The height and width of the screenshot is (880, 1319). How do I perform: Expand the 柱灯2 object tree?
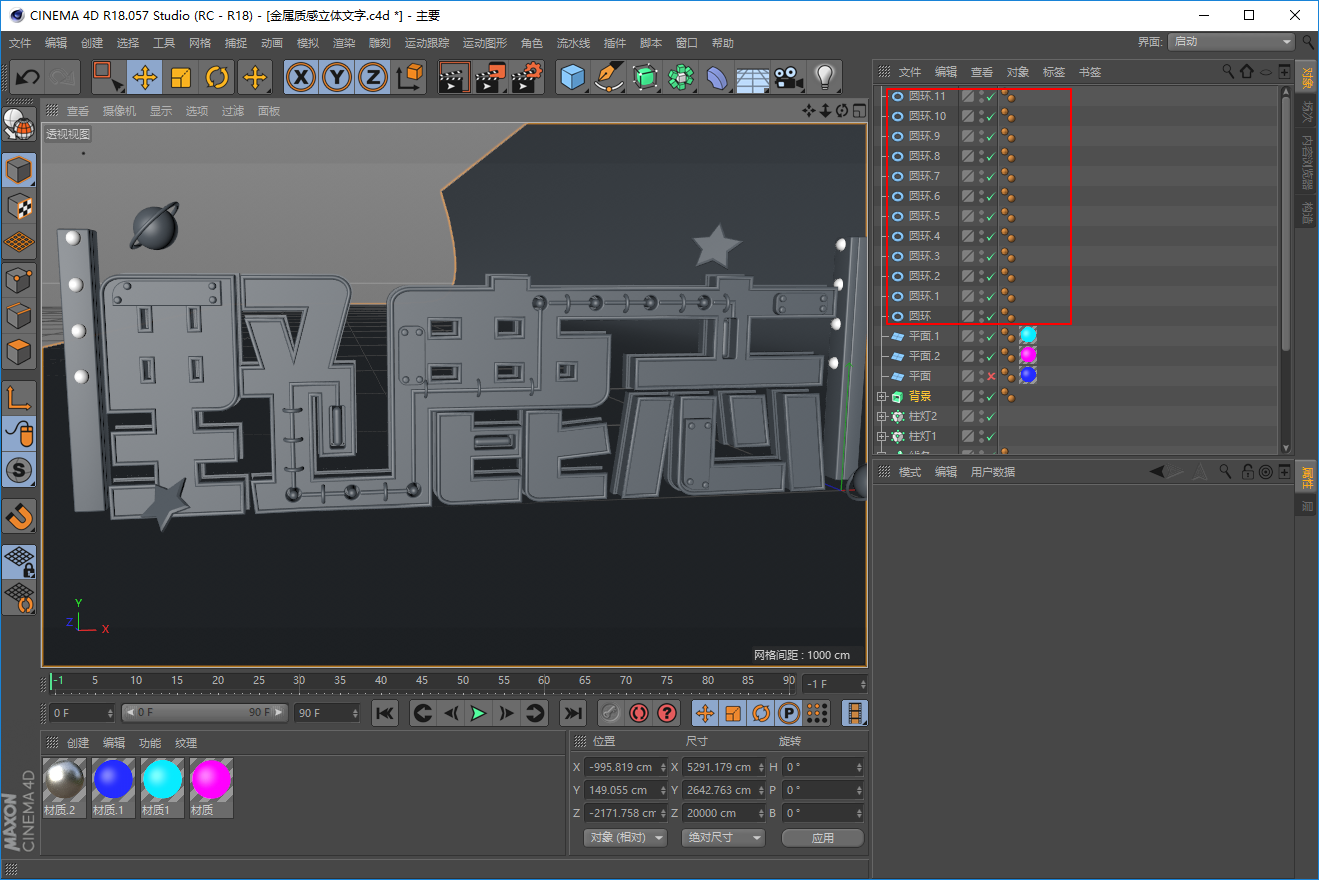pos(881,417)
